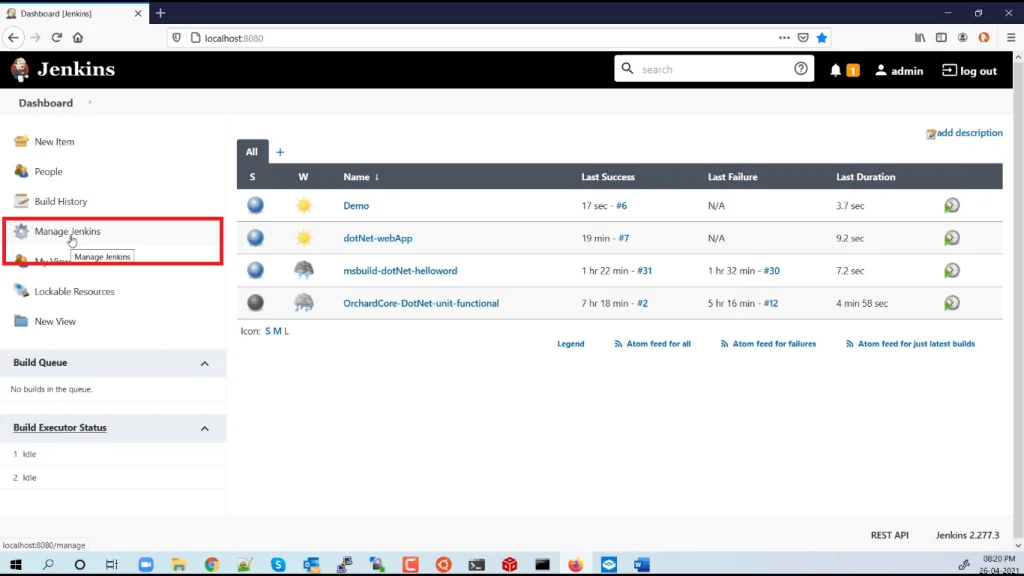This screenshot has width=1024, height=576.
Task: Open Skype from the taskbar
Action: tap(278, 564)
